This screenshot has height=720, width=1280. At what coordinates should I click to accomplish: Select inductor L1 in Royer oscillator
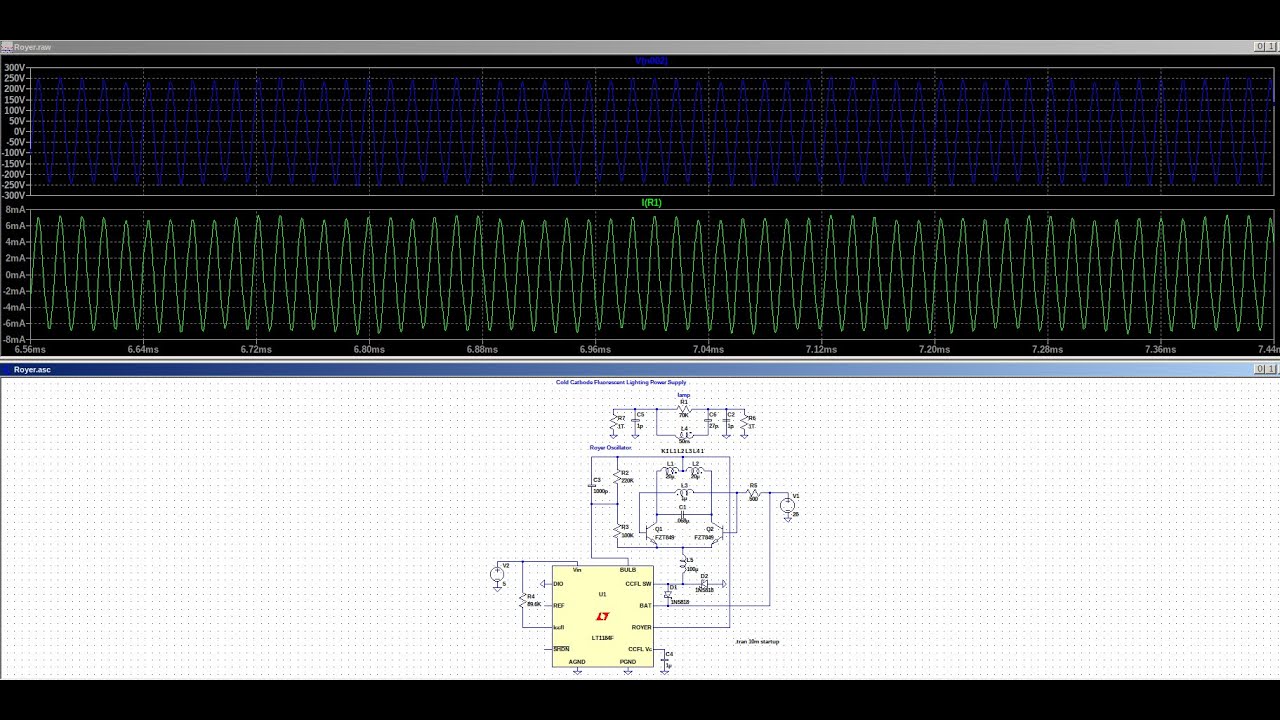pos(670,470)
